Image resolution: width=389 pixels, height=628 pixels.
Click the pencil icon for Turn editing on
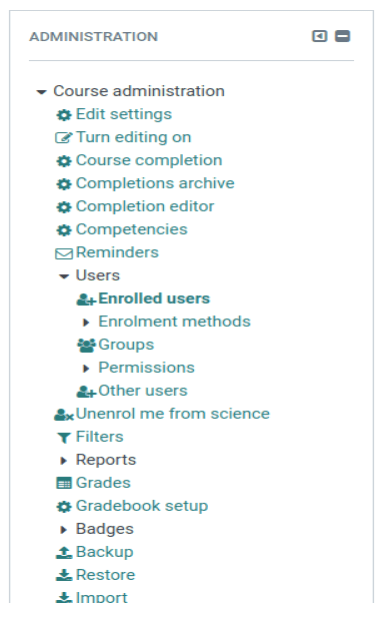coord(64,138)
